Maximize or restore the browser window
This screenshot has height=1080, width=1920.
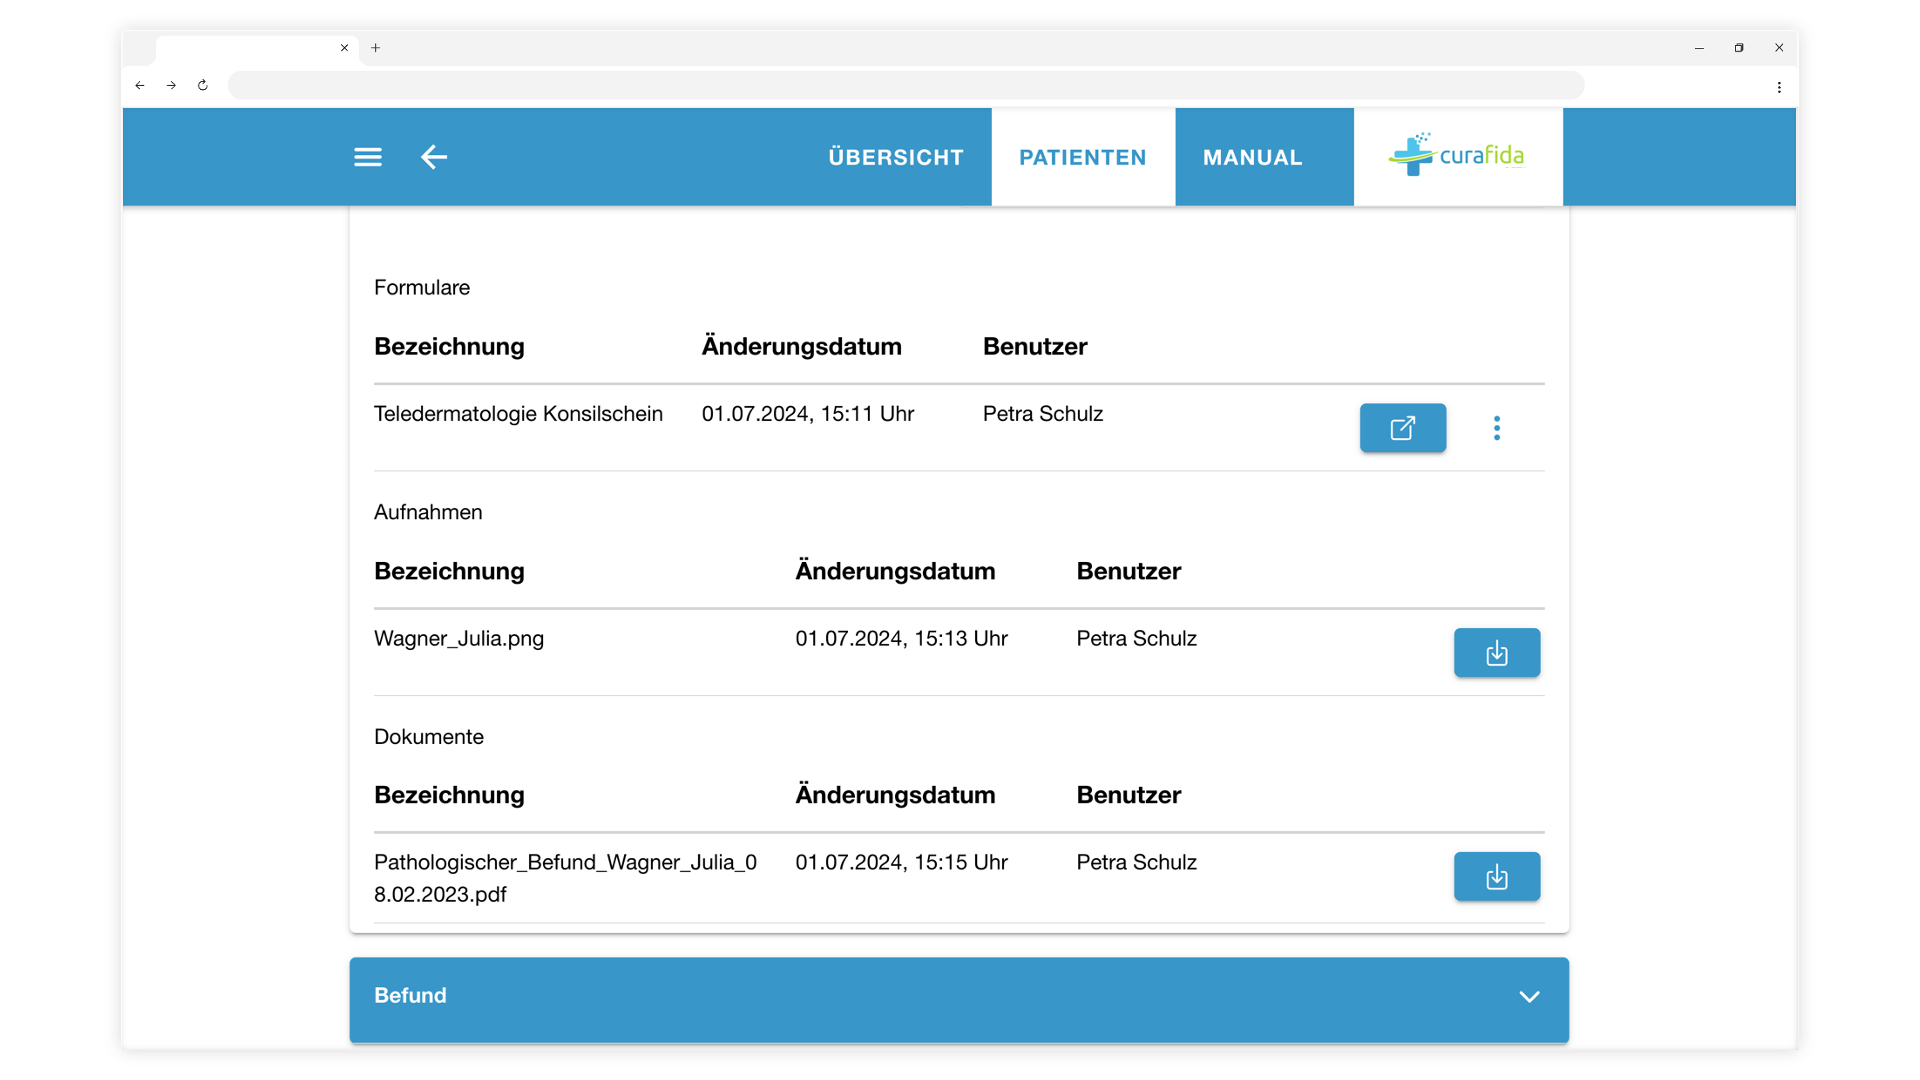[x=1739, y=48]
